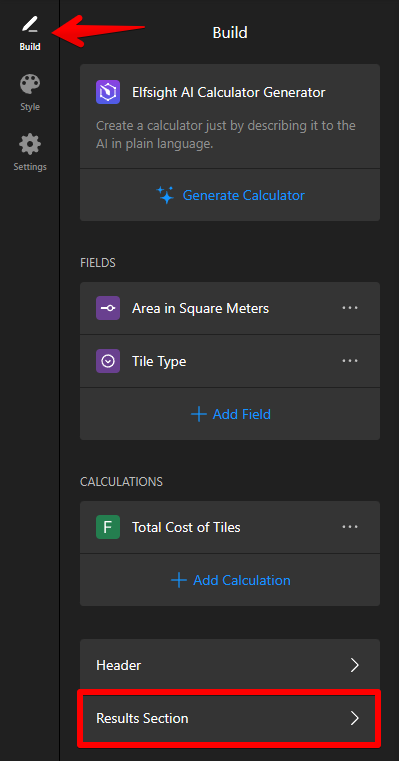
Task: Click the dropdown icon for Tile Type
Action: click(x=108, y=361)
